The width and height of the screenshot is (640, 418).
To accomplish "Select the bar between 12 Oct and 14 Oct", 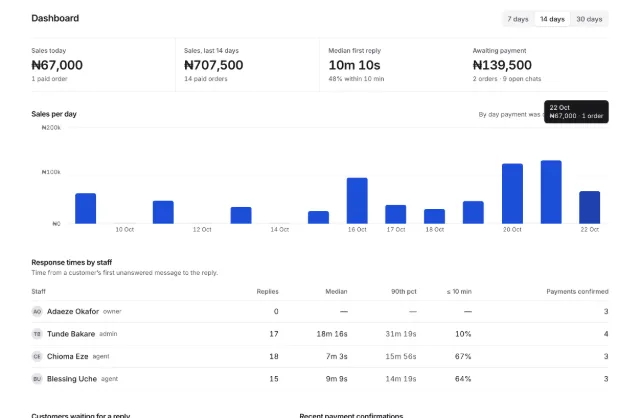I will pos(241,215).
